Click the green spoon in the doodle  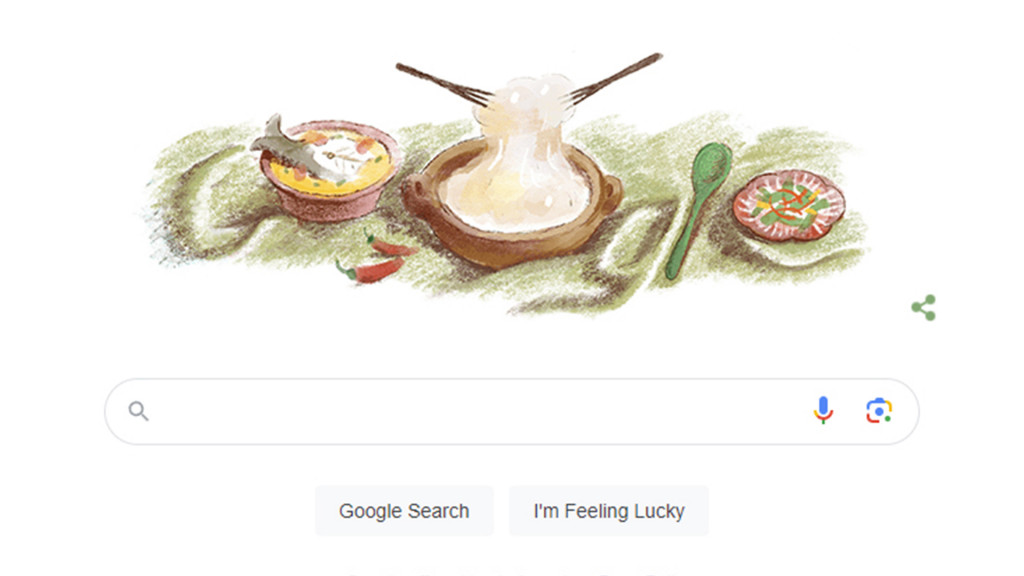(x=697, y=209)
